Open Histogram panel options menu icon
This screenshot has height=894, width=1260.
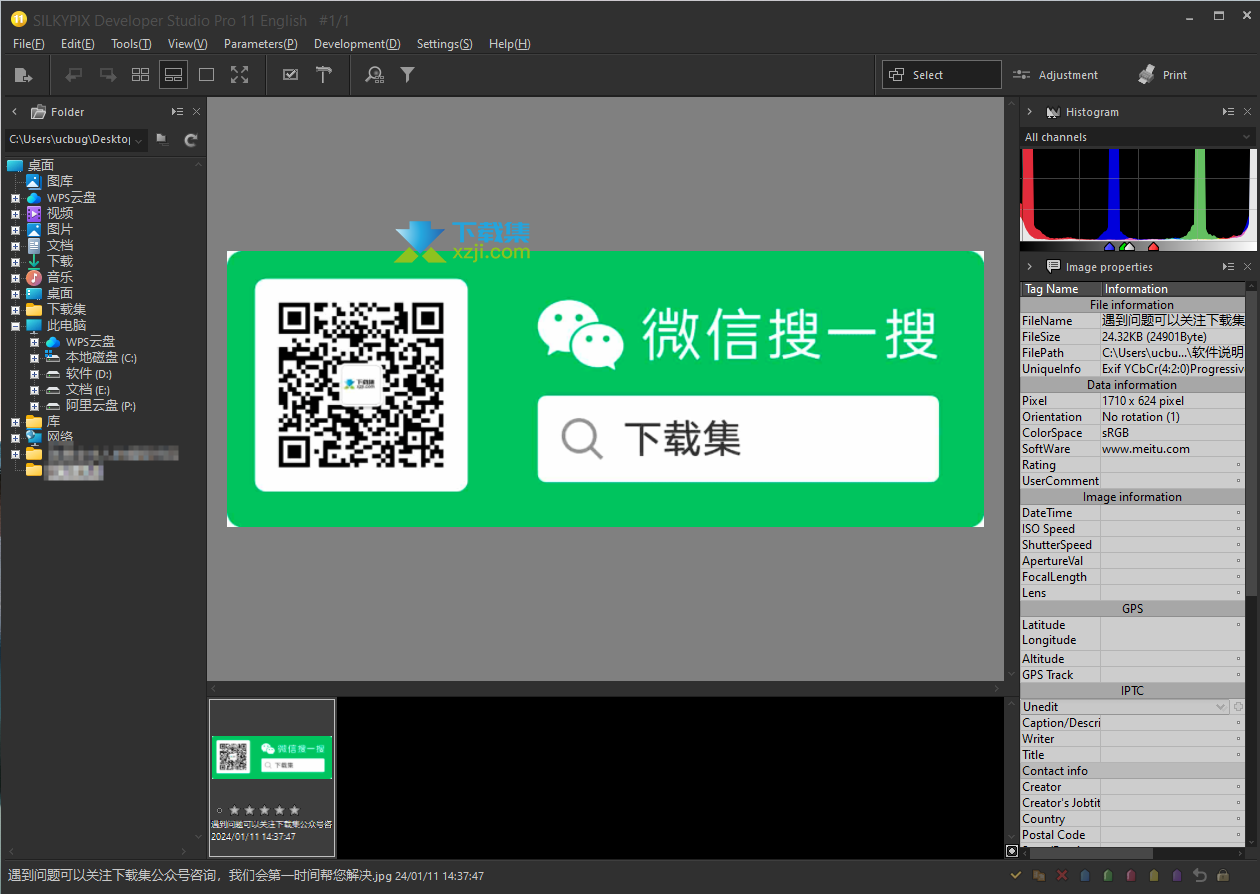click(1228, 112)
